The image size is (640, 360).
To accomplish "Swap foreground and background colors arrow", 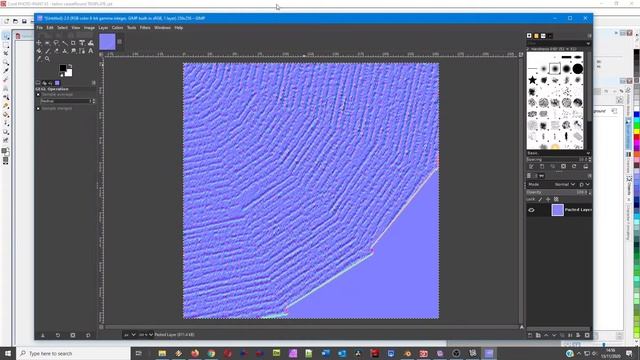I will [70, 66].
